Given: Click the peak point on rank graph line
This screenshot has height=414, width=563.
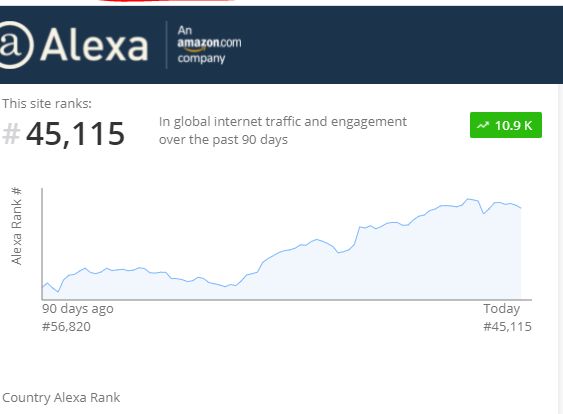Looking at the screenshot, I should 468,199.
